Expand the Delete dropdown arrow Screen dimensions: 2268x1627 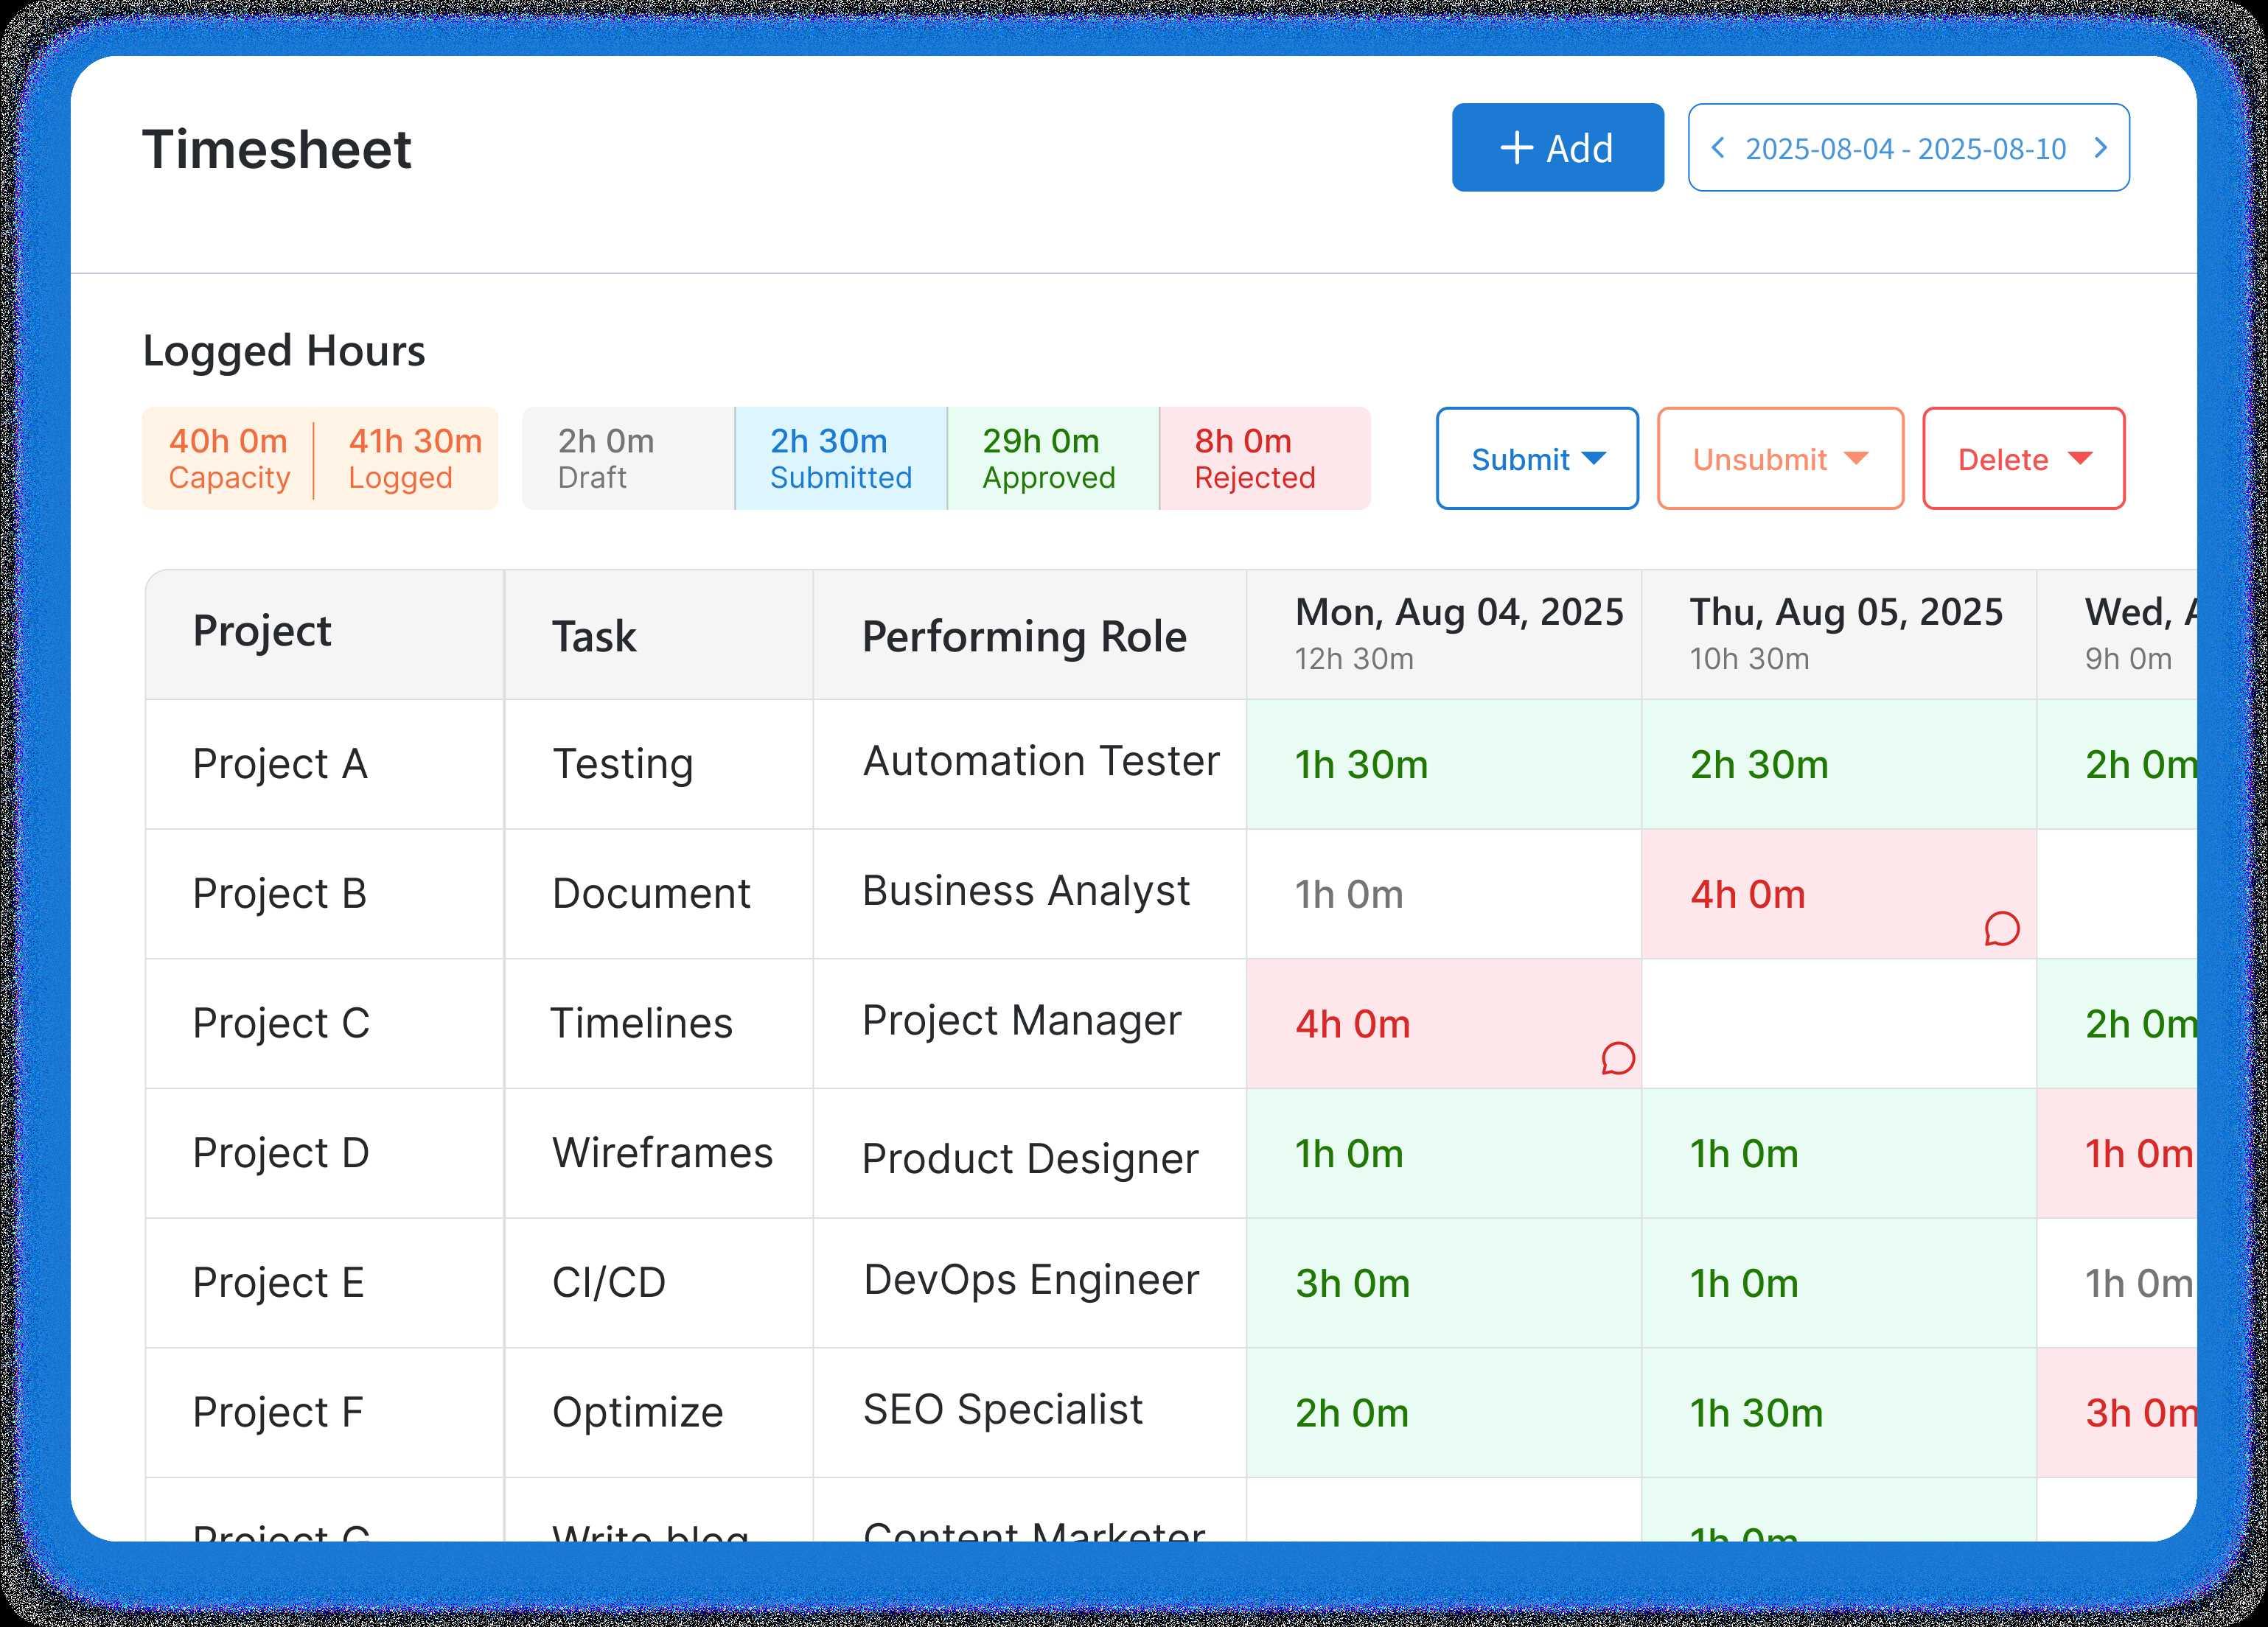pyautogui.click(x=2080, y=458)
